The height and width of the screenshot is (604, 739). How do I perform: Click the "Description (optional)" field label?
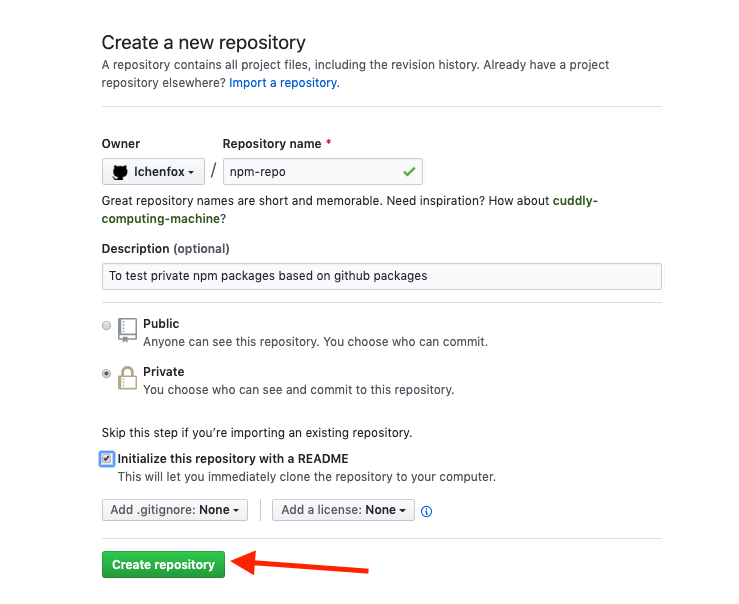point(165,248)
